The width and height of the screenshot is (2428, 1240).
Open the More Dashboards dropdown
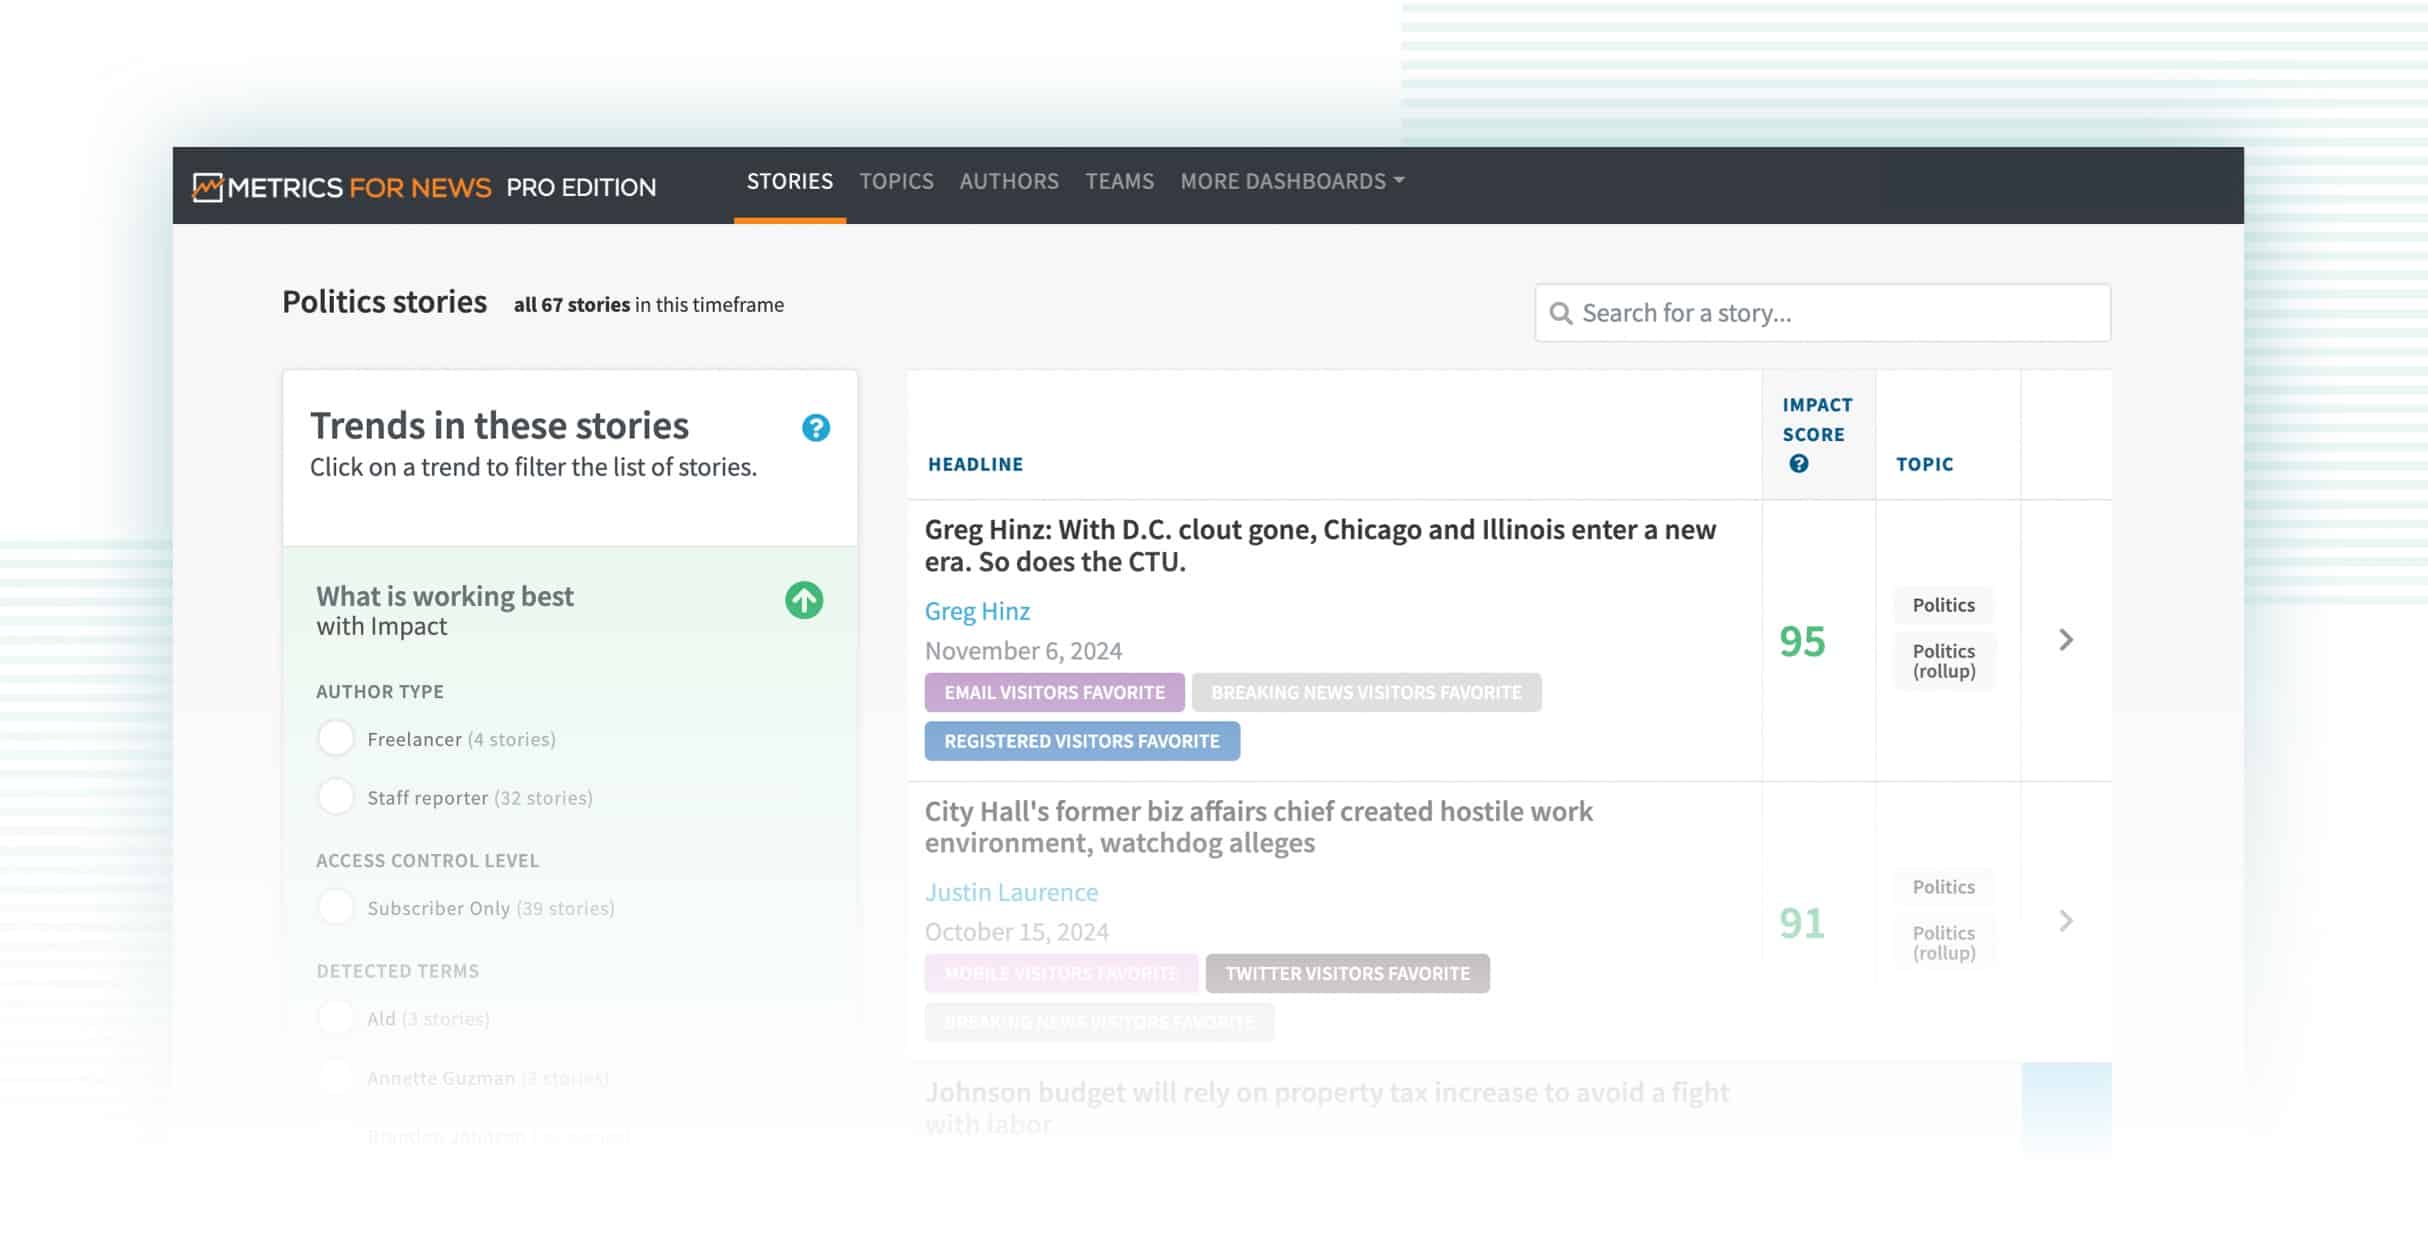[x=1292, y=181]
